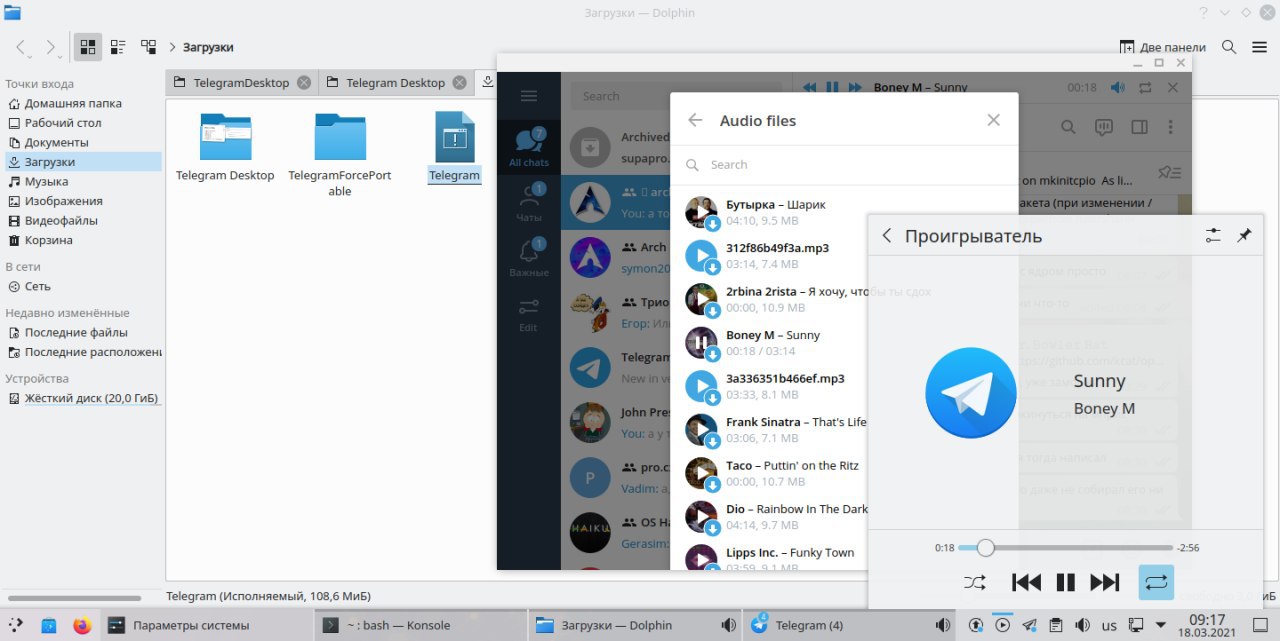The image size is (1280, 641).
Task: Go back in Проигрыватель widget header
Action: point(886,236)
